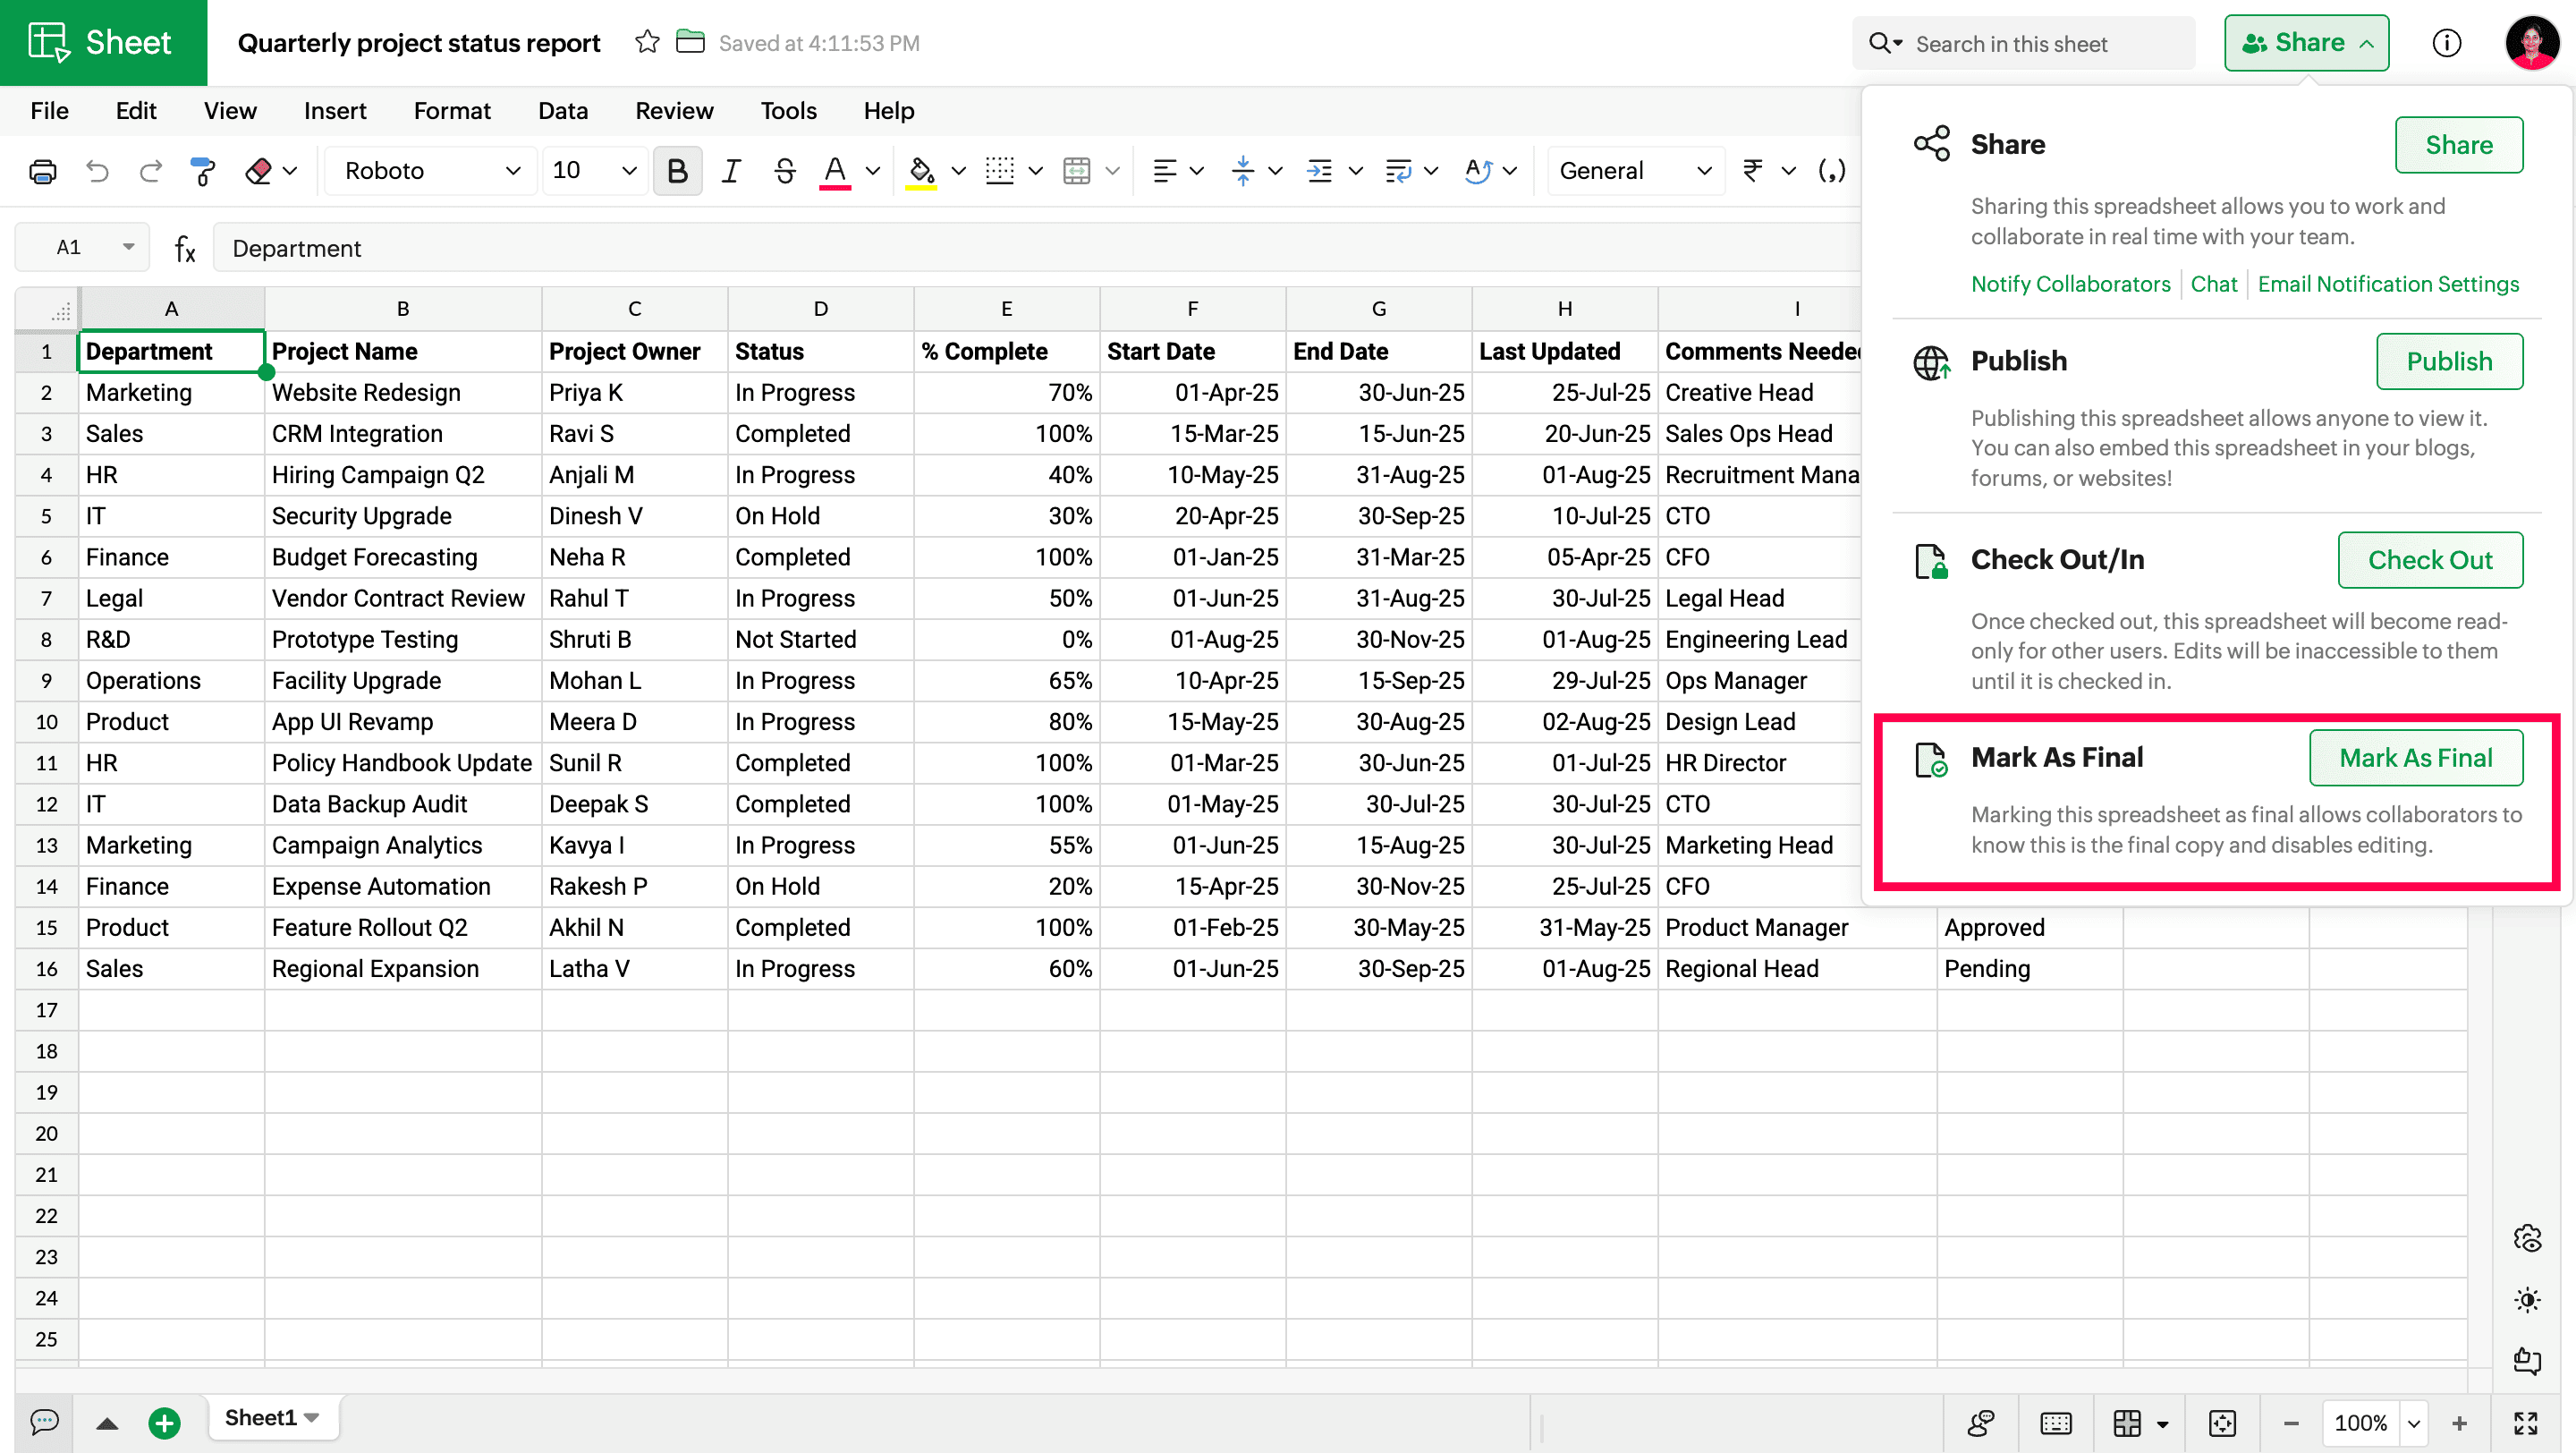Click the Mark As Final button

click(2415, 758)
